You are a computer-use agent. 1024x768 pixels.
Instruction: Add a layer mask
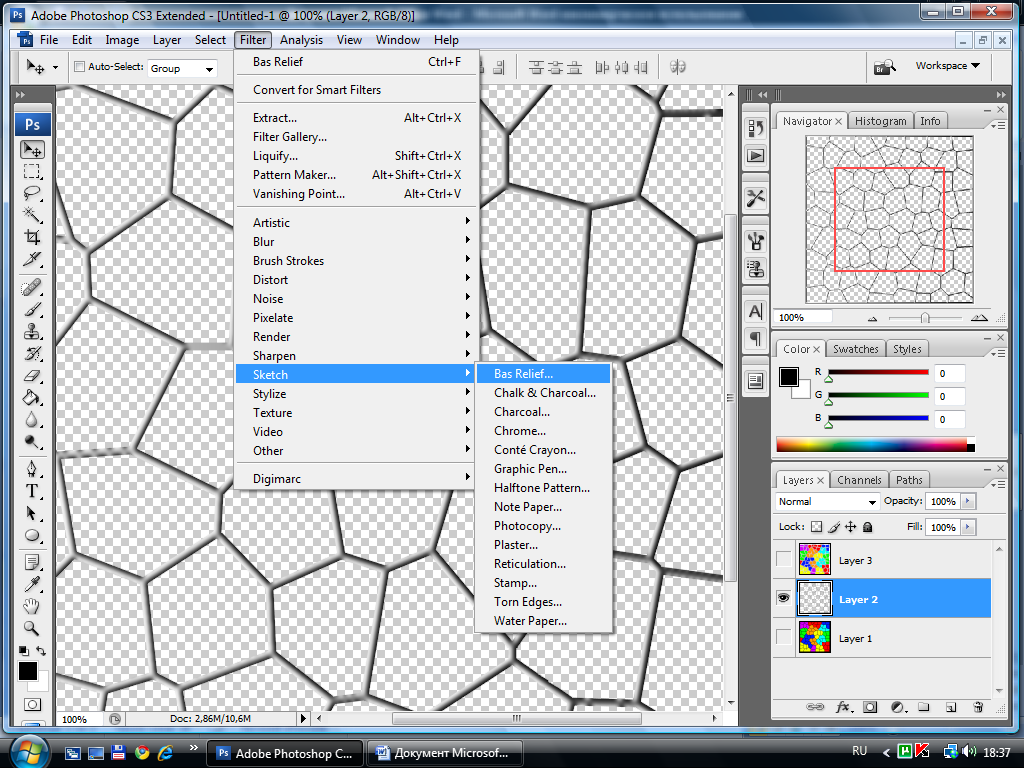(870, 707)
